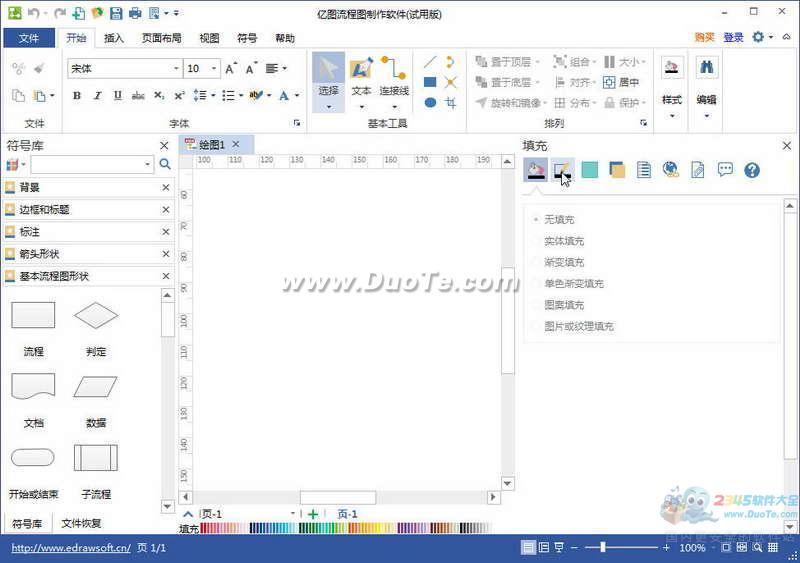
Task: Close the 绘图1 document tab
Action: click(236, 144)
